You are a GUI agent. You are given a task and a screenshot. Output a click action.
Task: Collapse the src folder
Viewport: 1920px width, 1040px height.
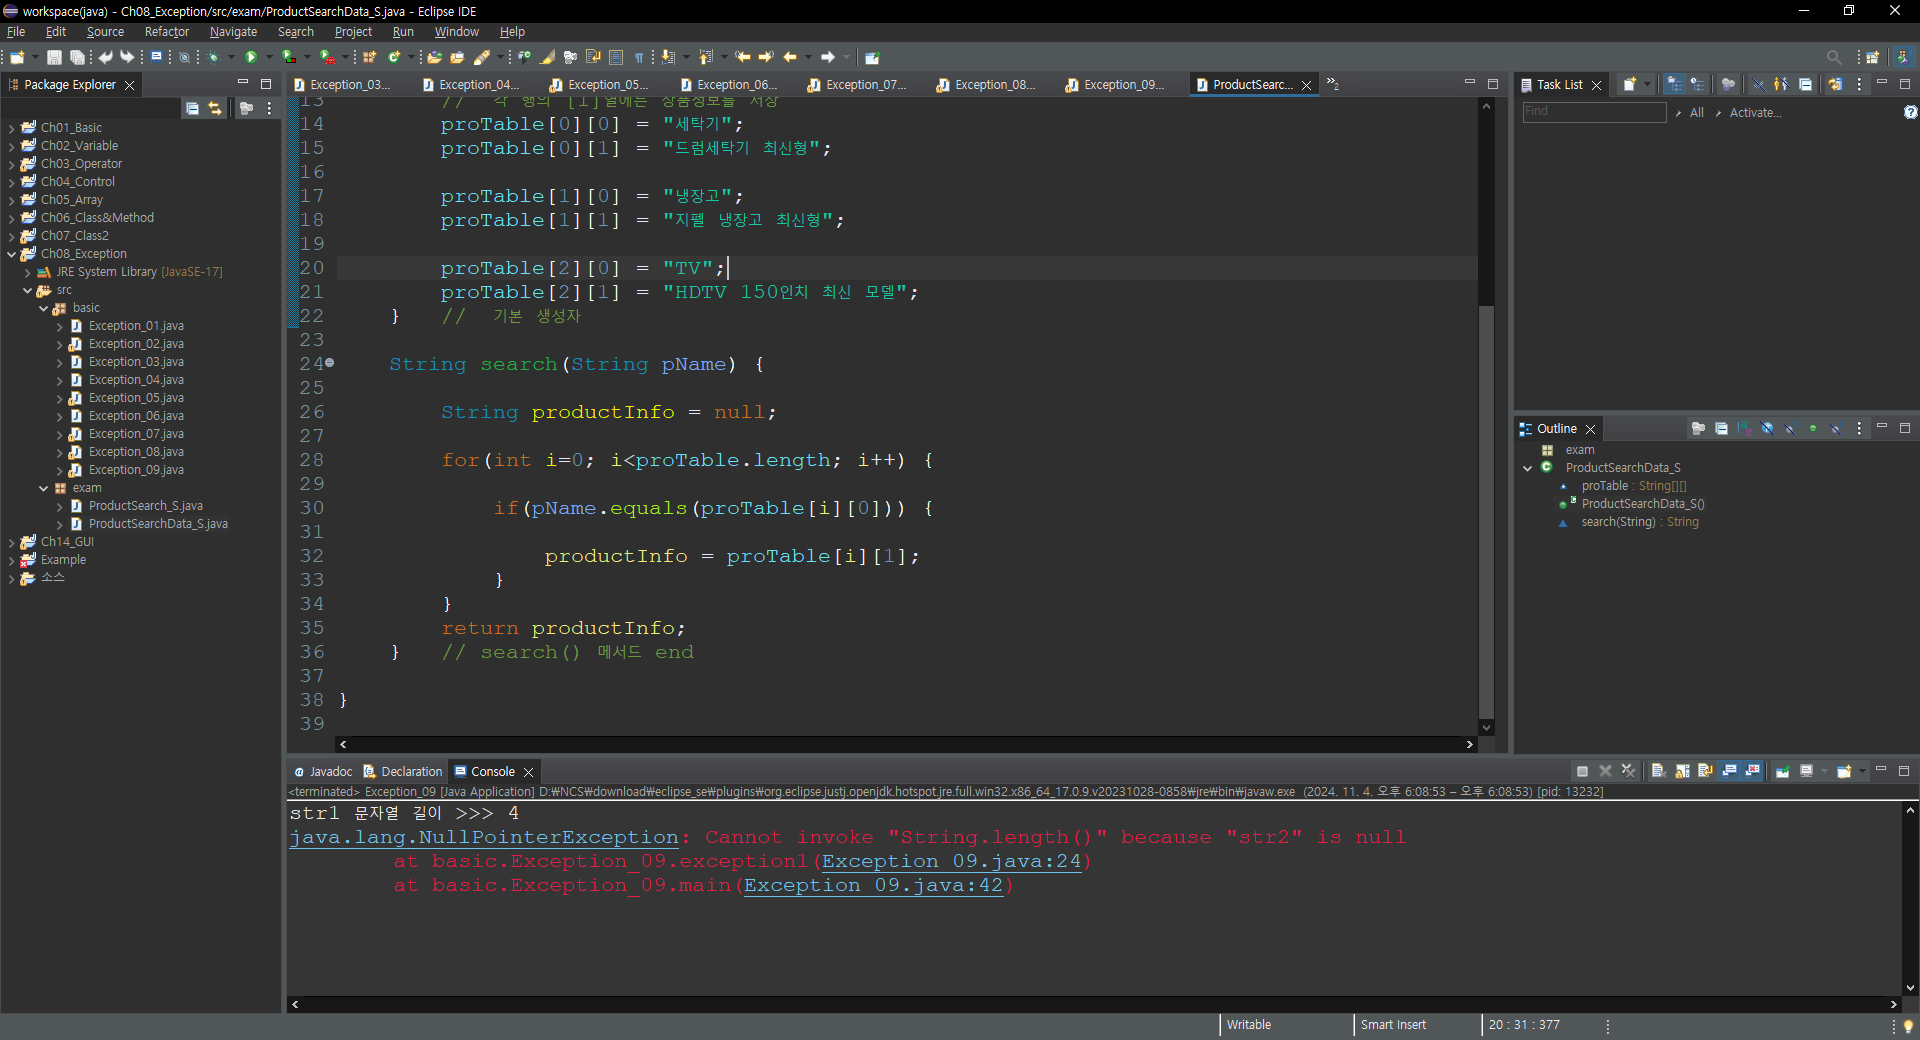[27, 290]
